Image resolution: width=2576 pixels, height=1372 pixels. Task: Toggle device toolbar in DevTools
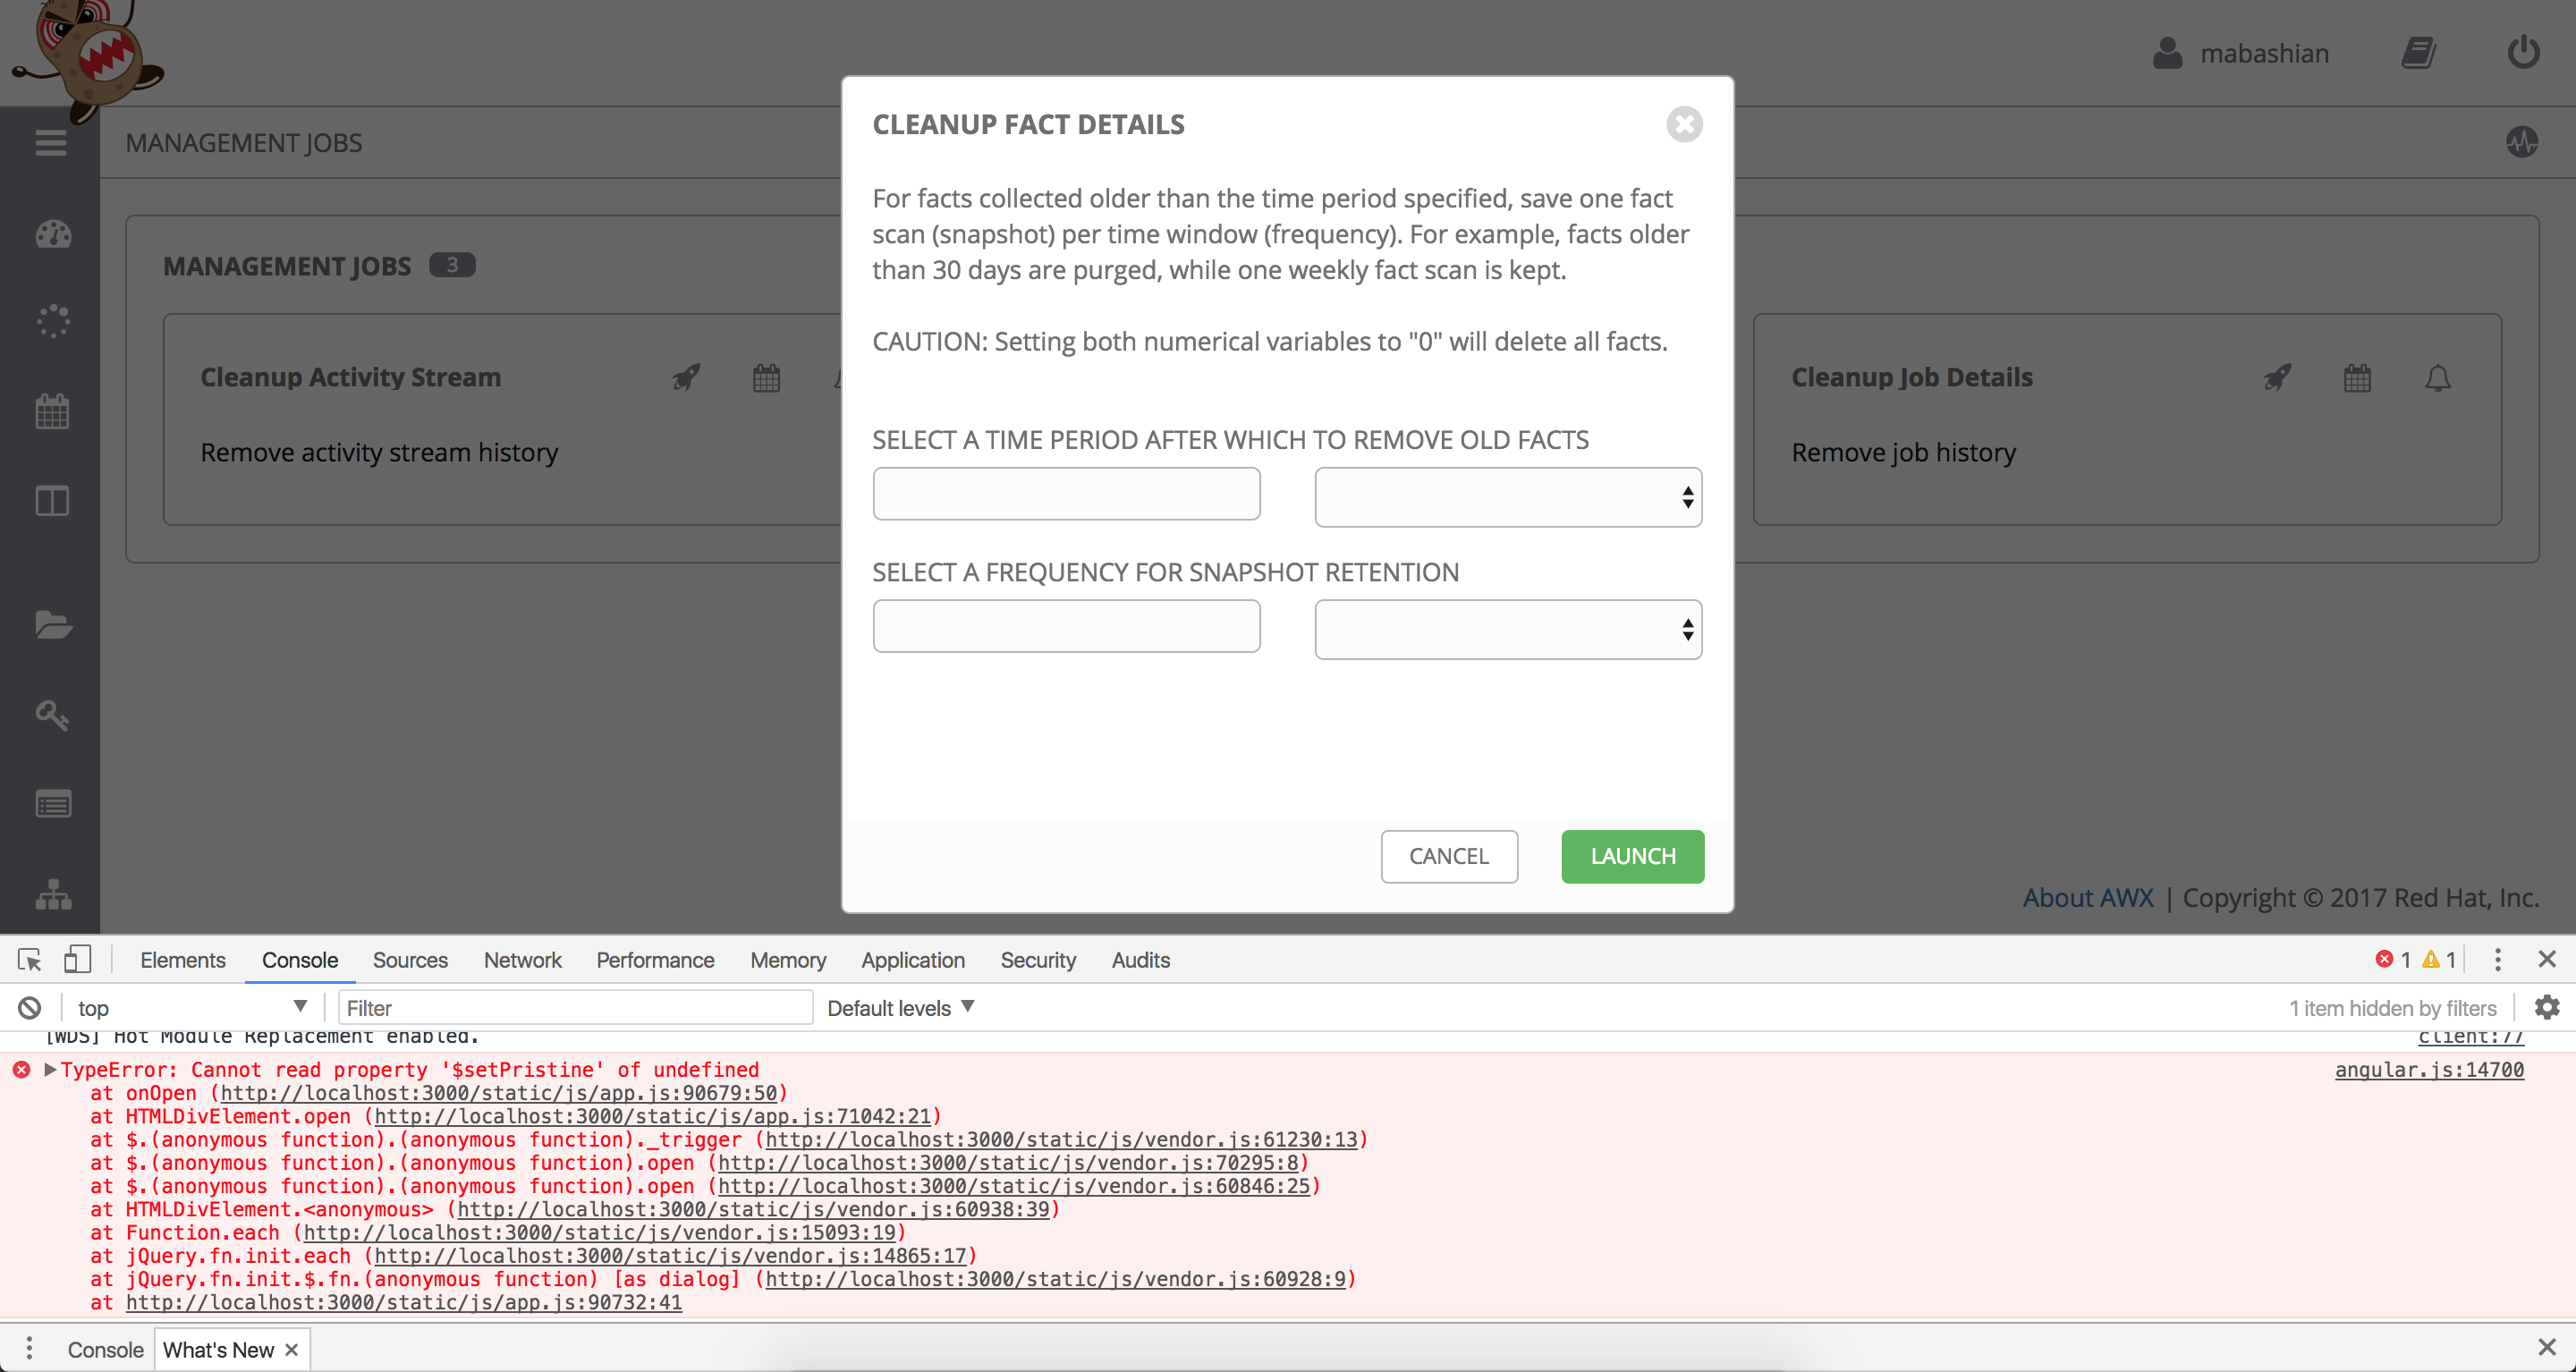point(77,960)
